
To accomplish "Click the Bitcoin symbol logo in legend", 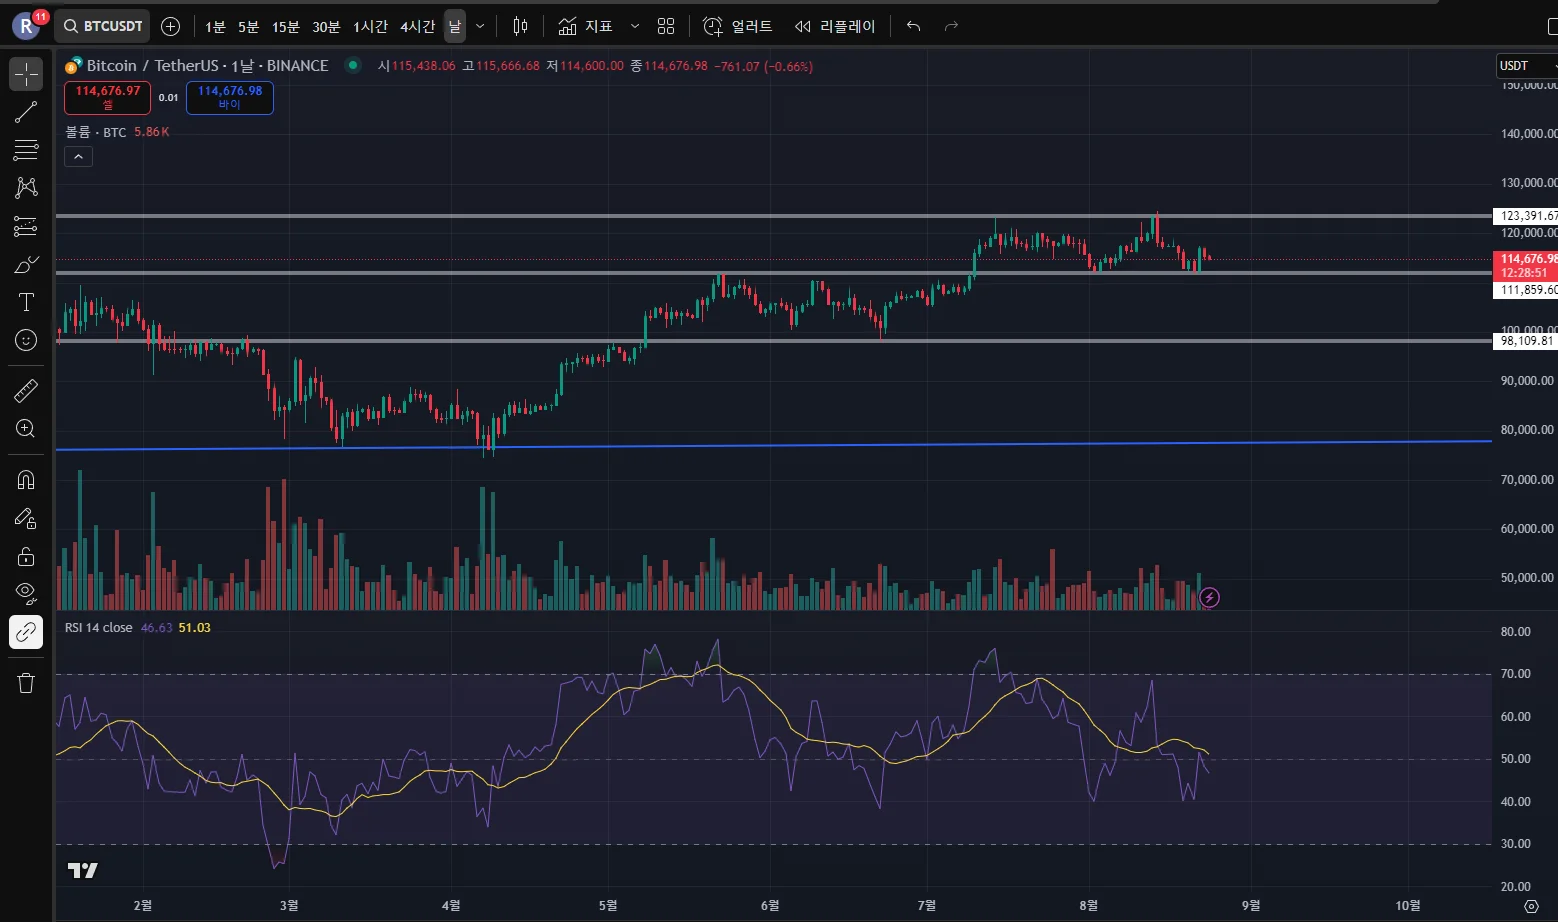I will pos(73,66).
